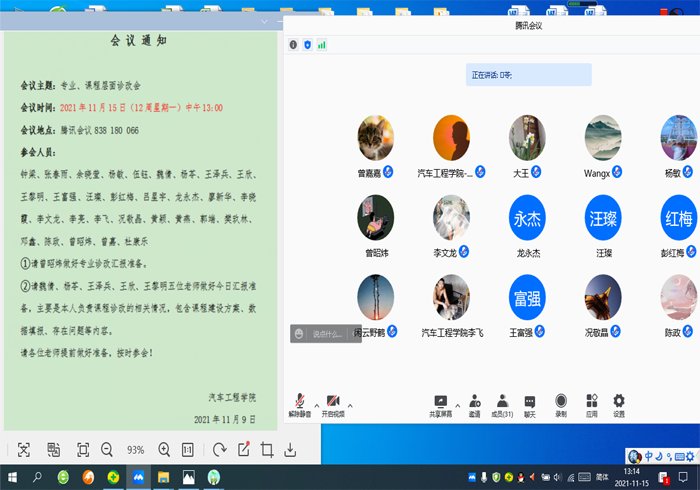Viewport: 700px width, 490px height.
Task: Select participant 况敬晶 avatar
Action: 603,297
